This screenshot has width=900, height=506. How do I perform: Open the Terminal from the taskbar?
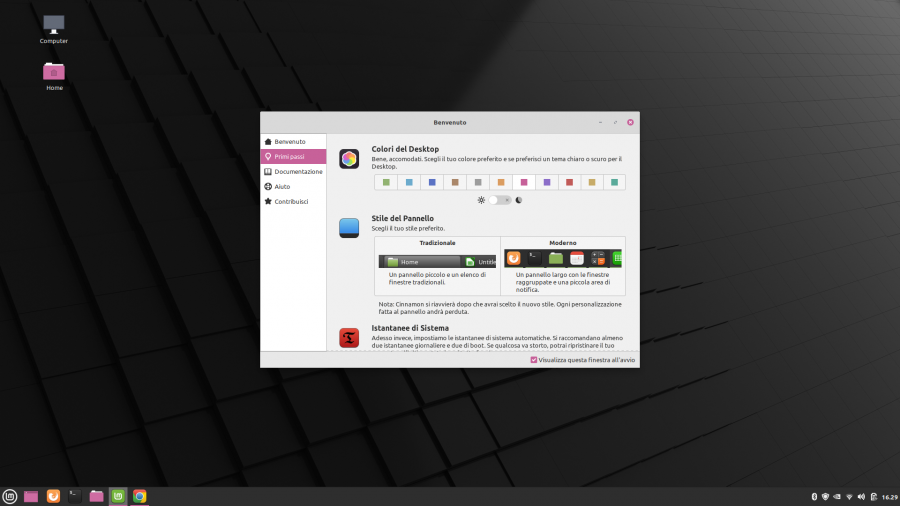click(75, 496)
